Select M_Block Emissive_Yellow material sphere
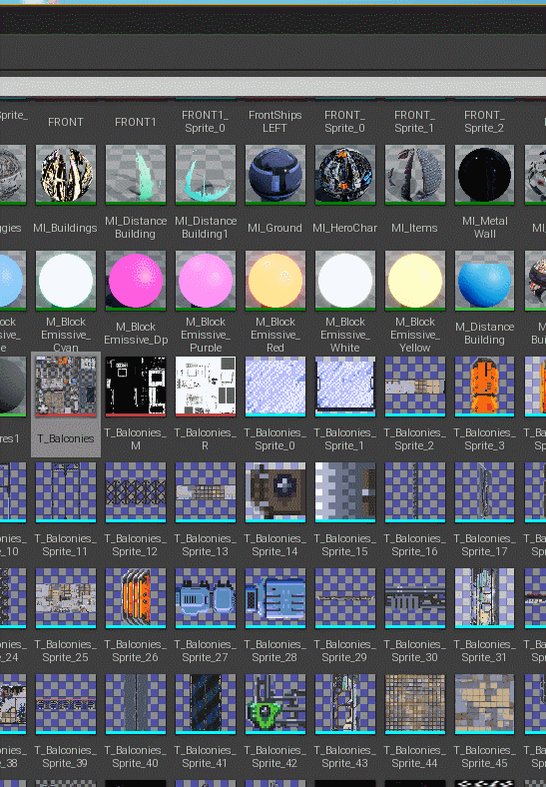Viewport: 546px width, 787px height. 415,281
